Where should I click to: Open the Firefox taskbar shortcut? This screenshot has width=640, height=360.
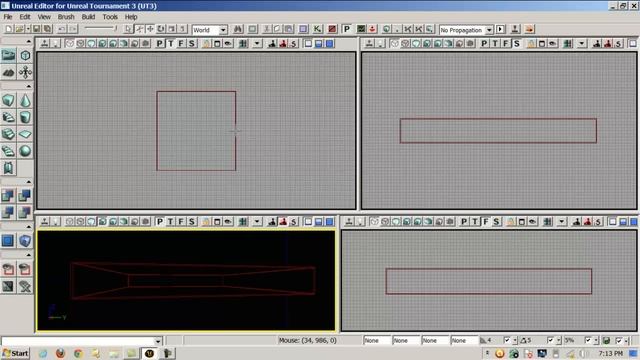coord(60,353)
